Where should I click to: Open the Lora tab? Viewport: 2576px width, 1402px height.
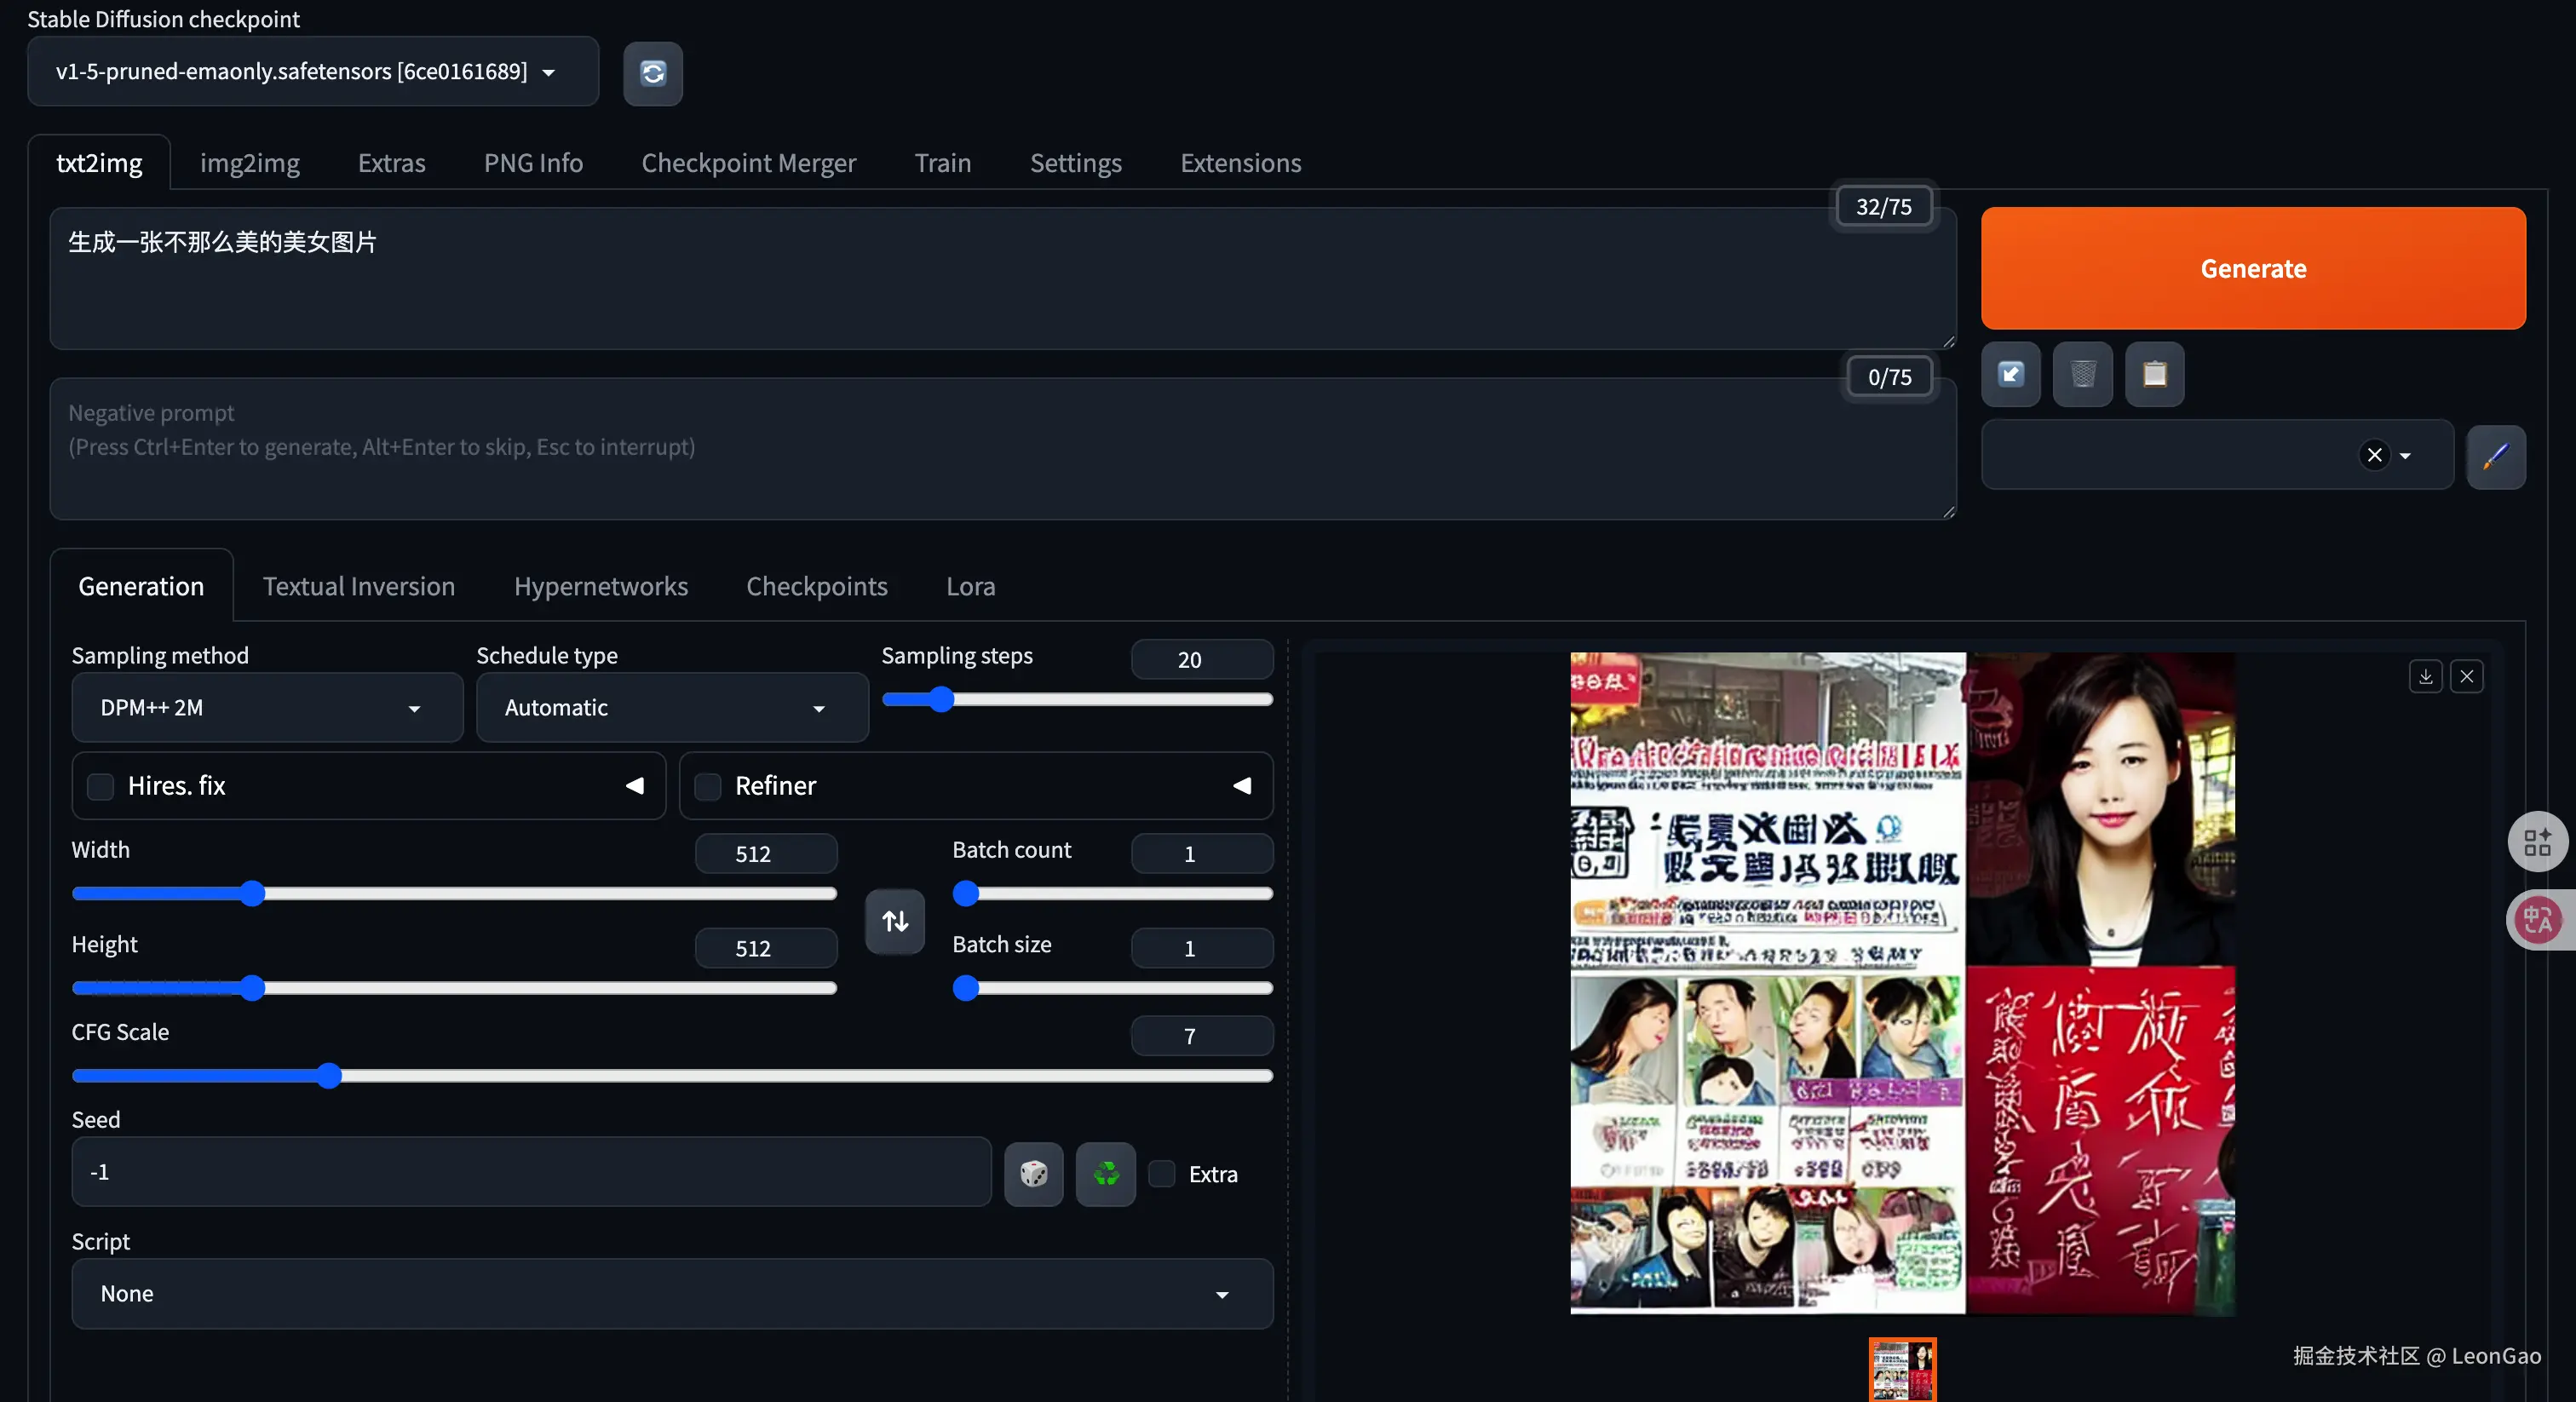[970, 586]
